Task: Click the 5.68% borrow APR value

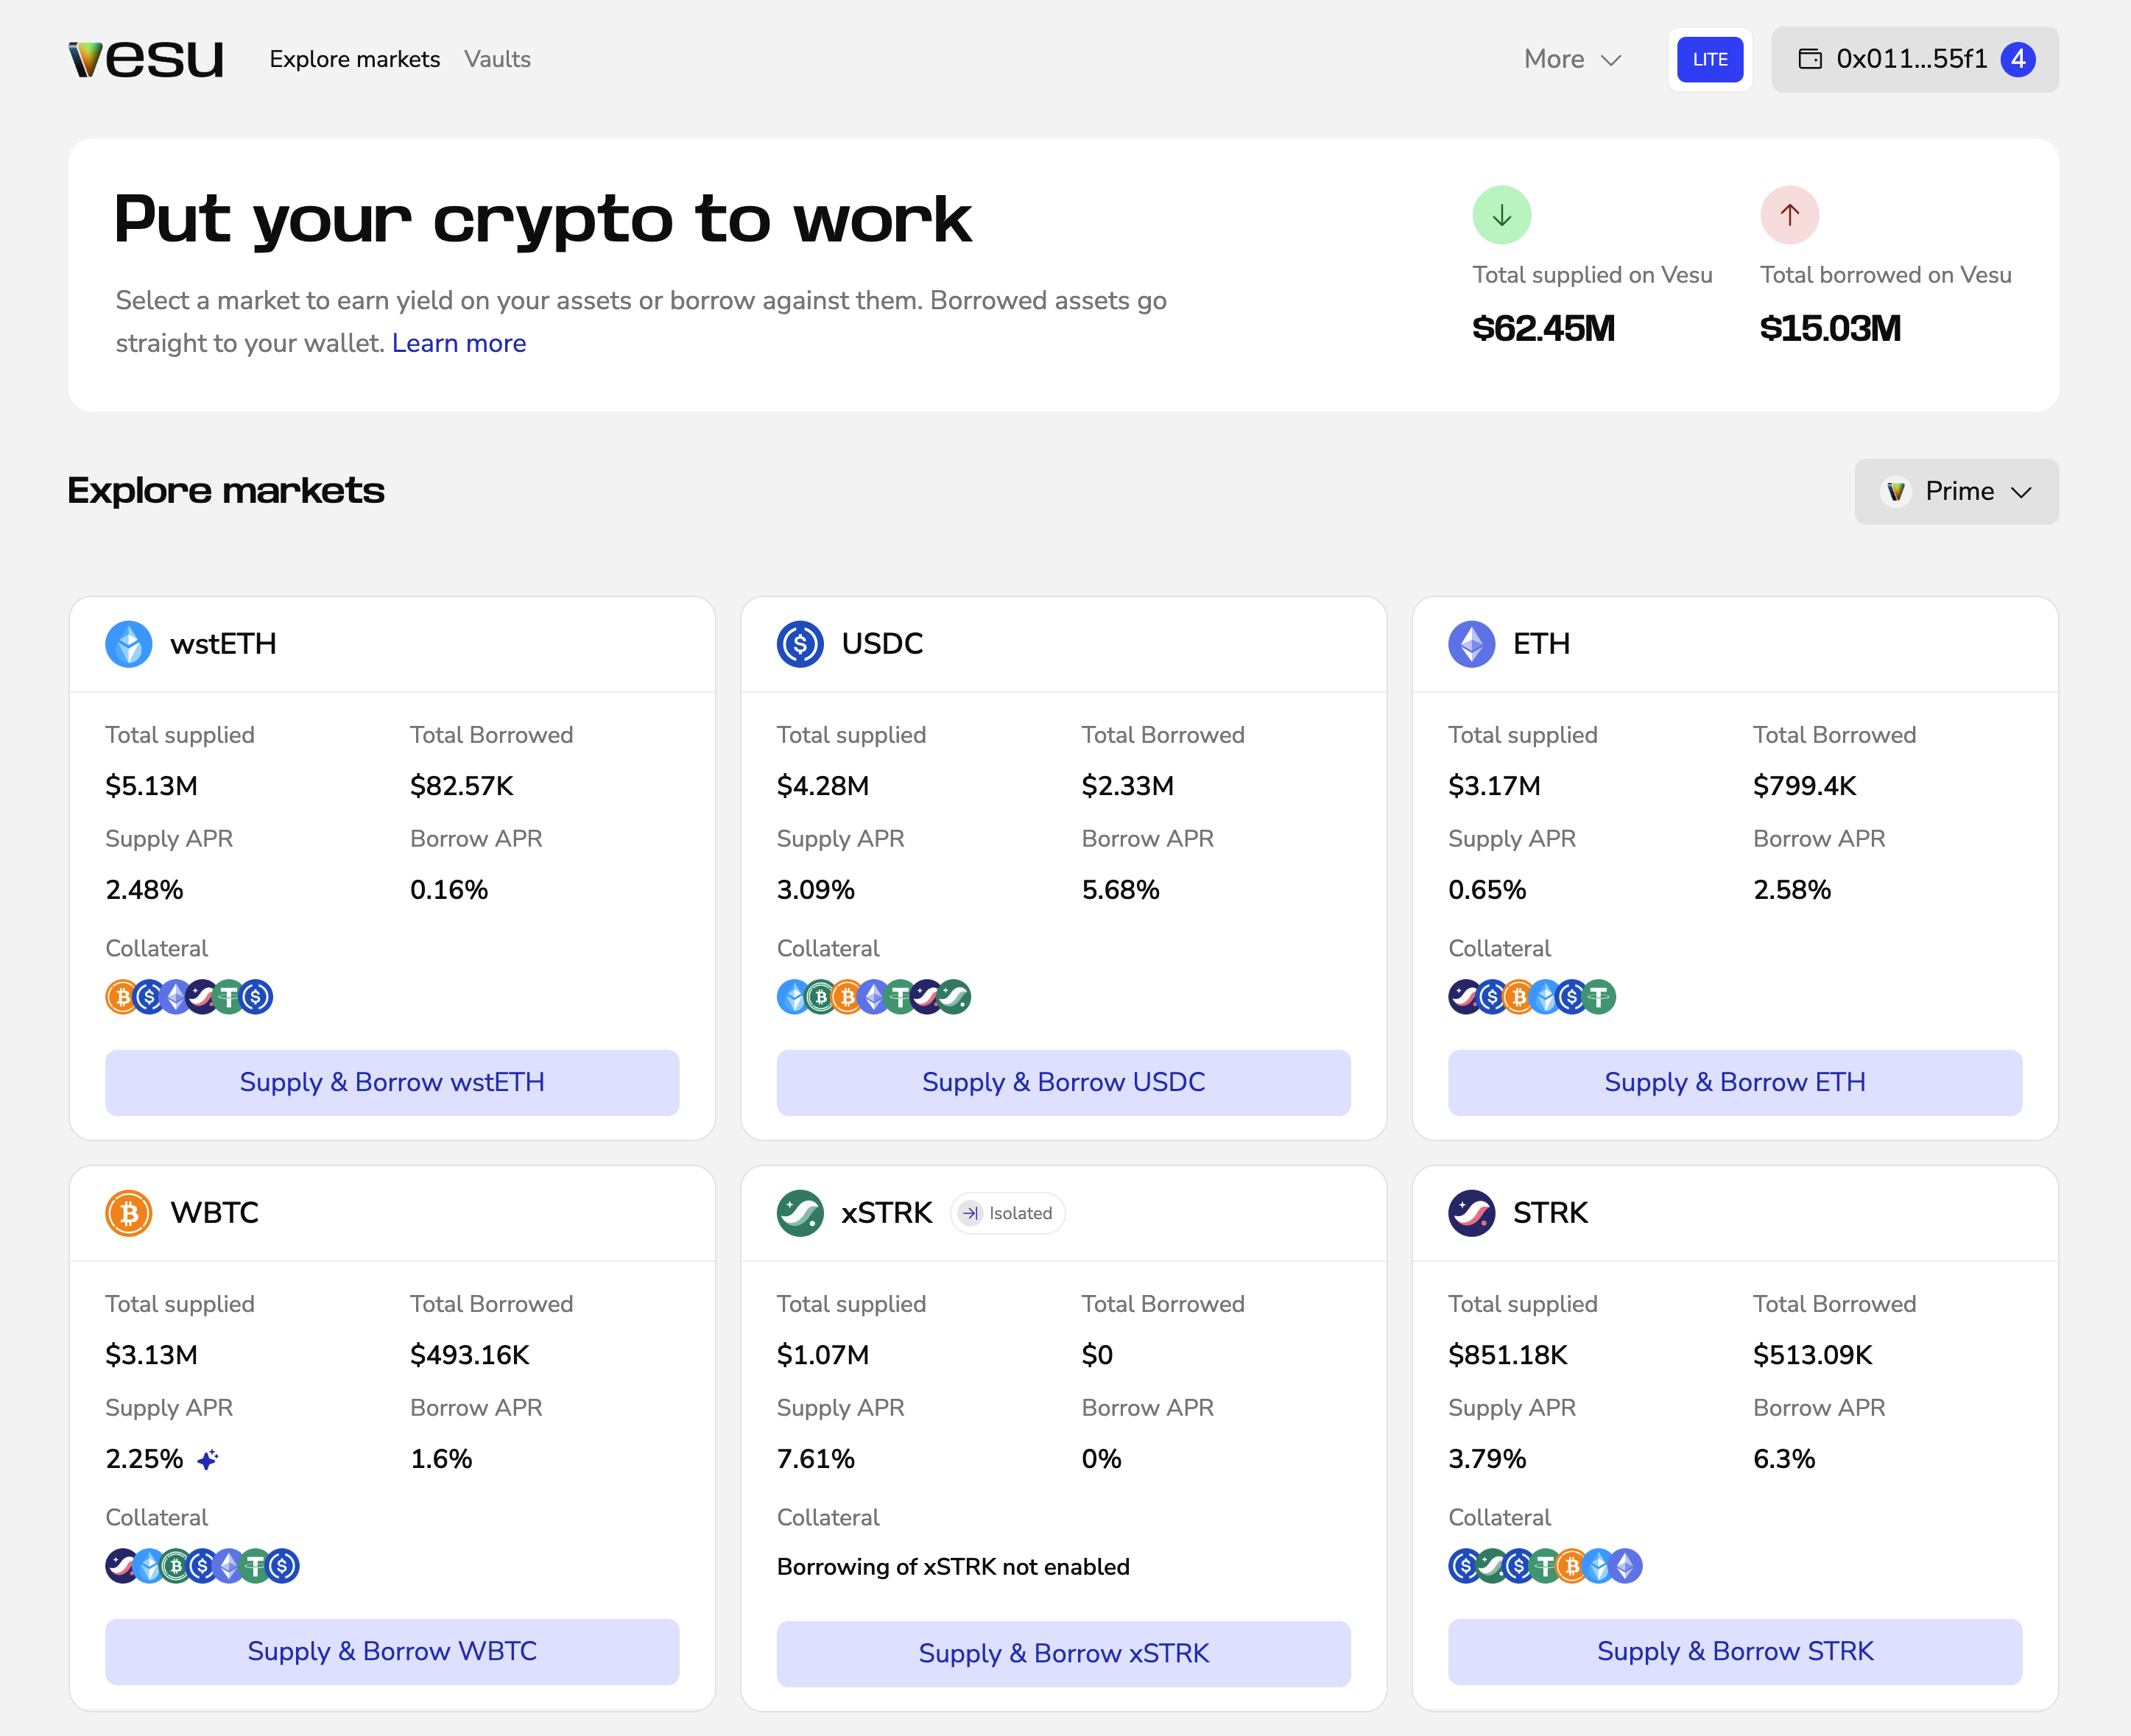Action: click(1121, 890)
